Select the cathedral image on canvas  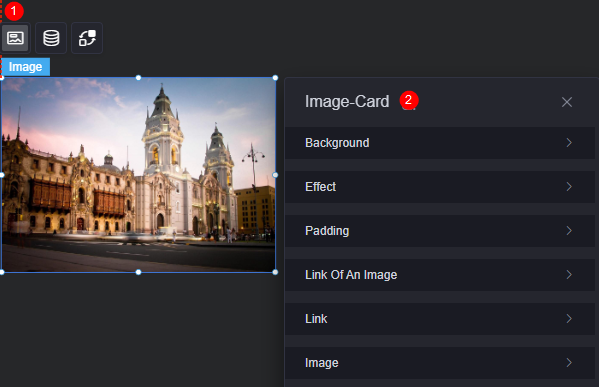click(x=138, y=175)
